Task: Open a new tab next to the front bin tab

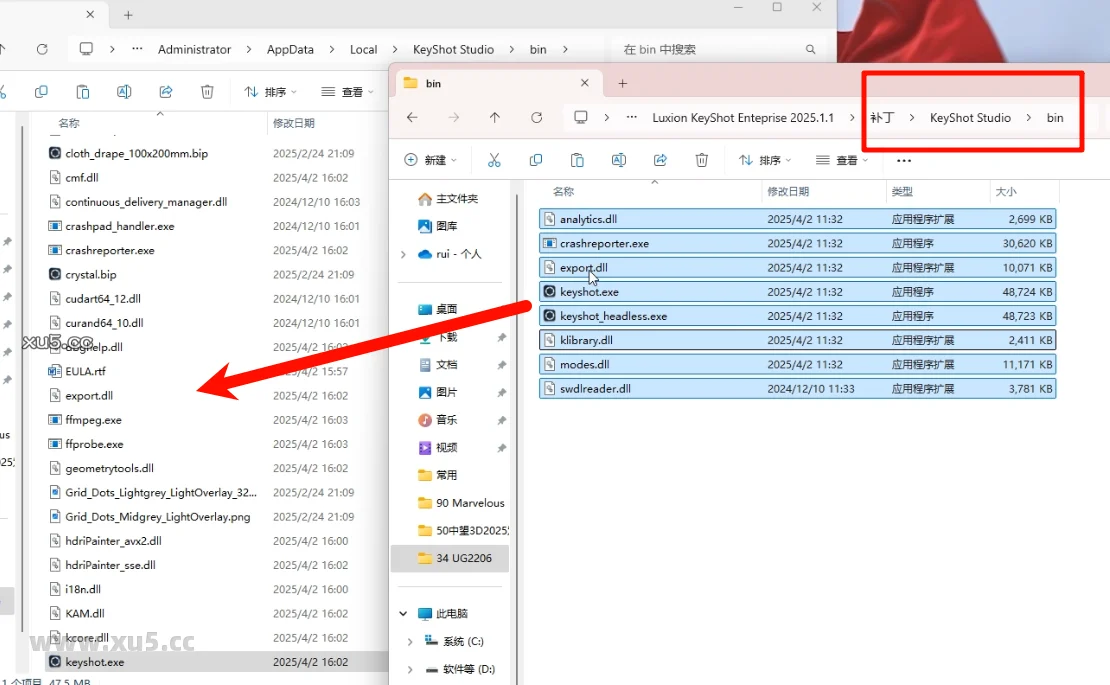Action: click(622, 83)
